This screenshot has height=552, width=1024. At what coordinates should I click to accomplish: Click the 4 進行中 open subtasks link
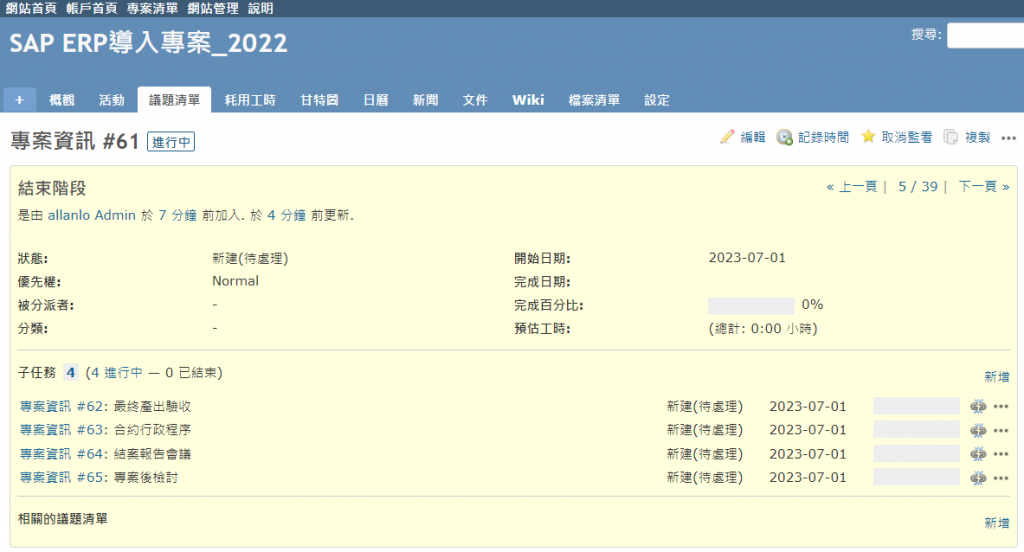click(116, 373)
